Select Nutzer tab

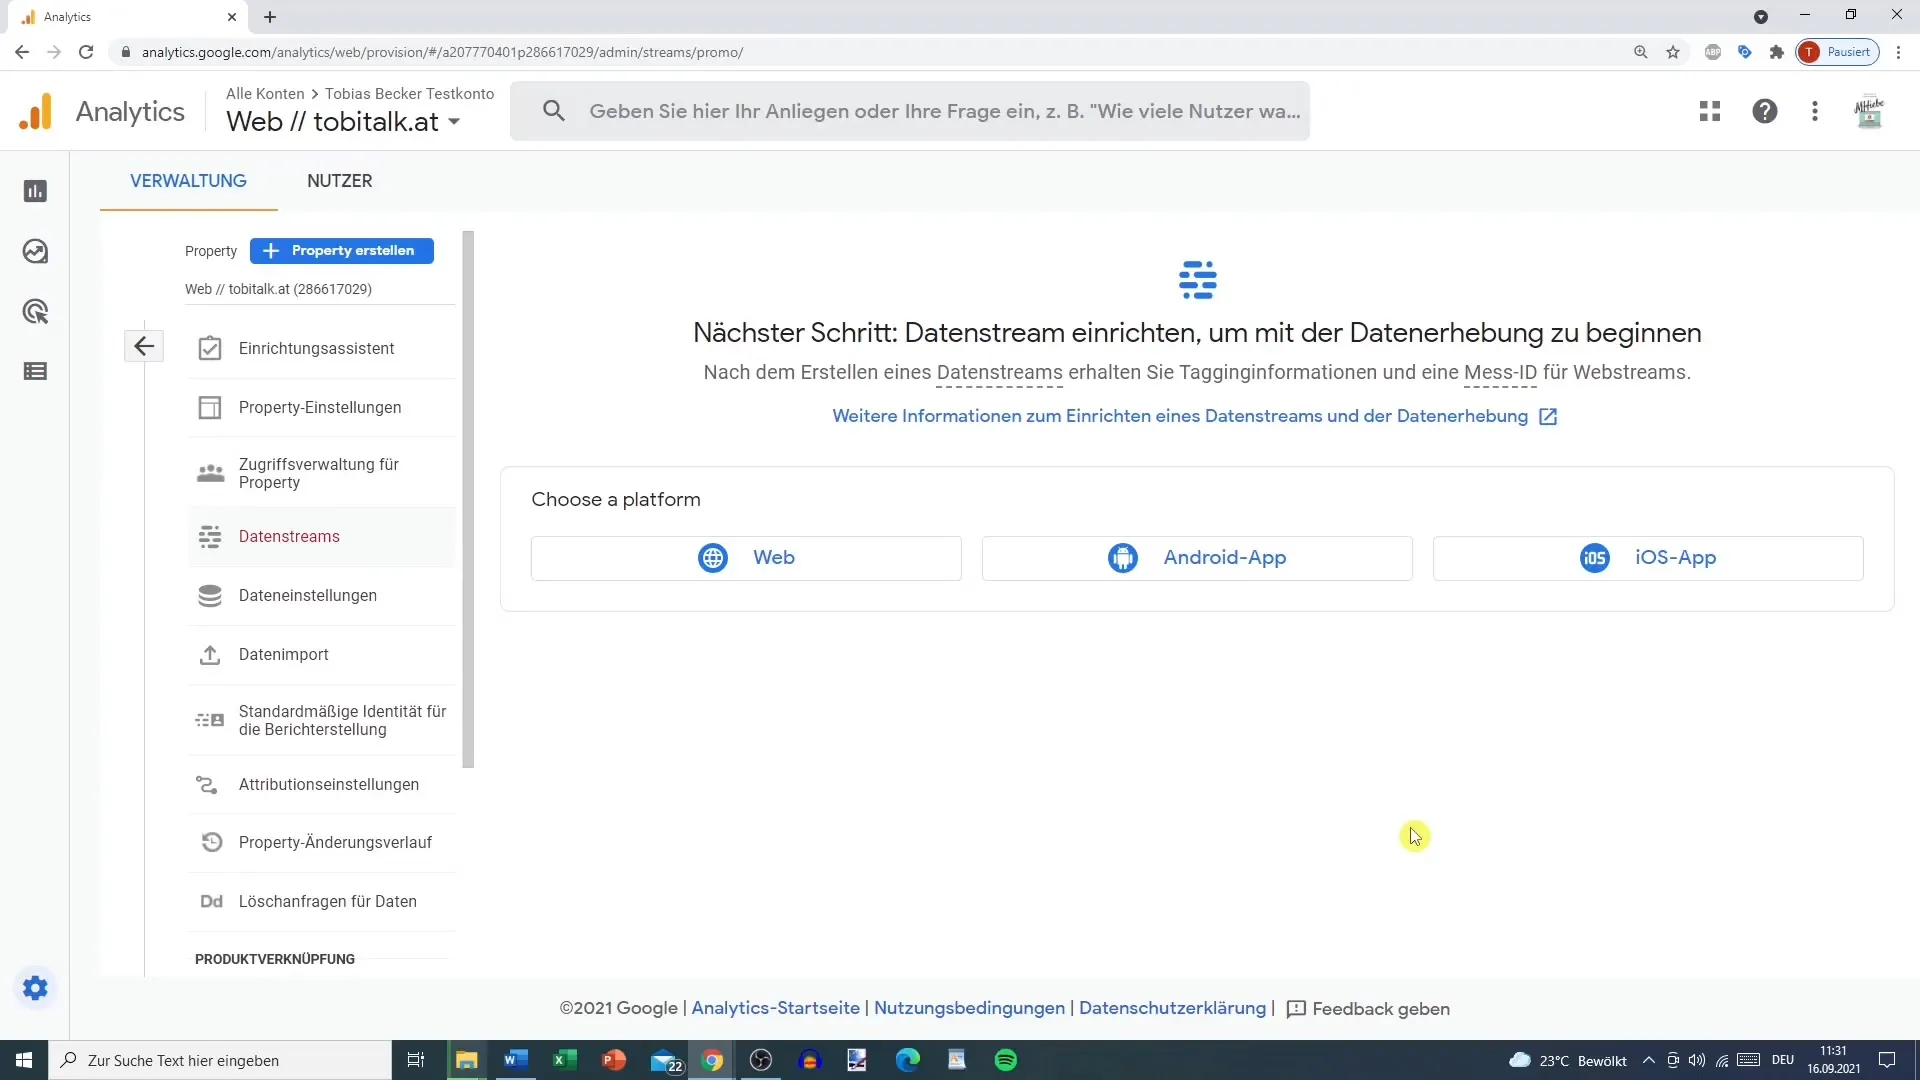coord(339,181)
